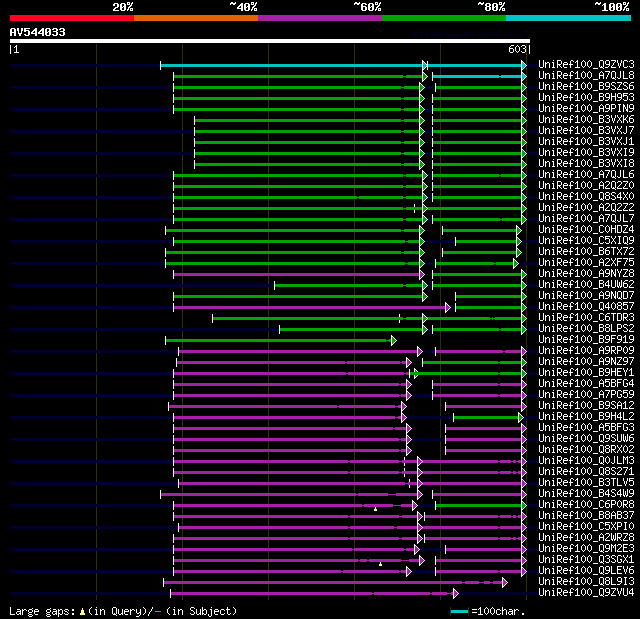Select hit UniRef100_C6P0R8 label
640x619 pixels.
586,505
